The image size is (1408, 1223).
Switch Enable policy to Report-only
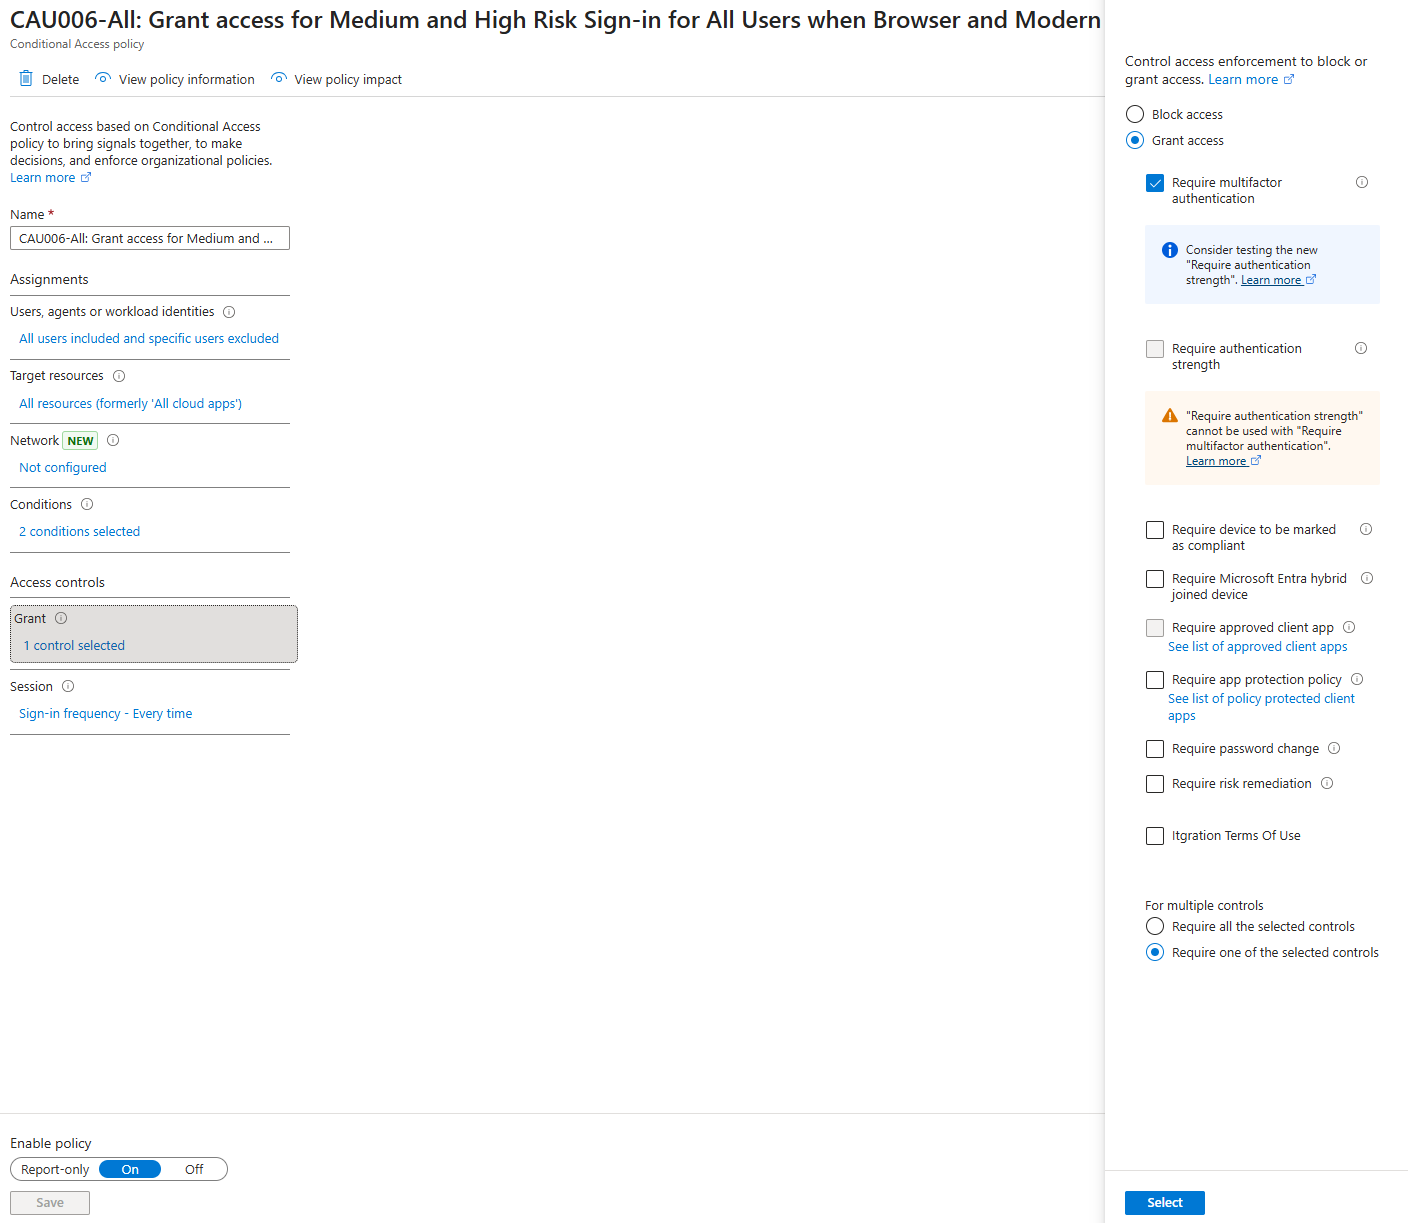[55, 1169]
